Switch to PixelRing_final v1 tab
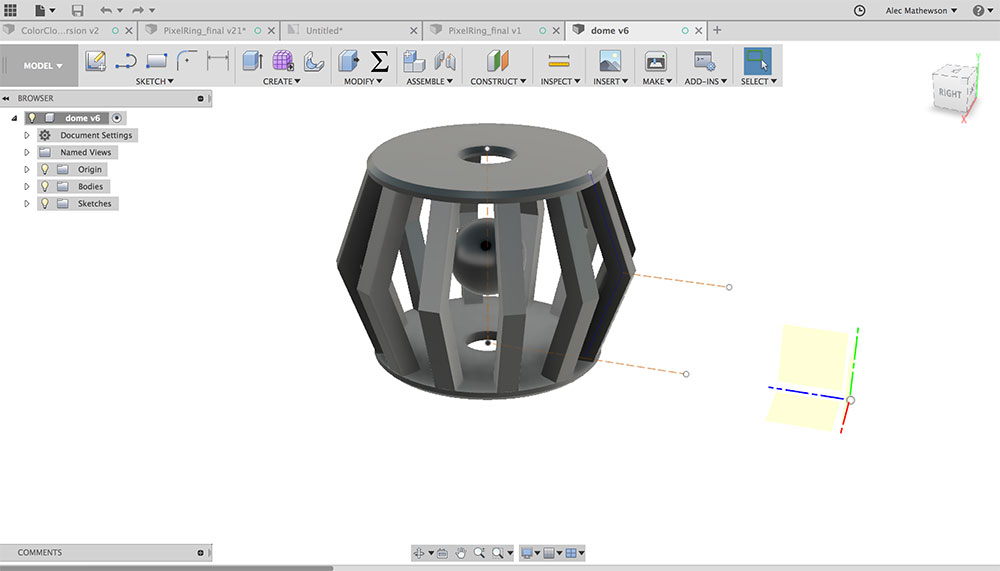 click(485, 31)
